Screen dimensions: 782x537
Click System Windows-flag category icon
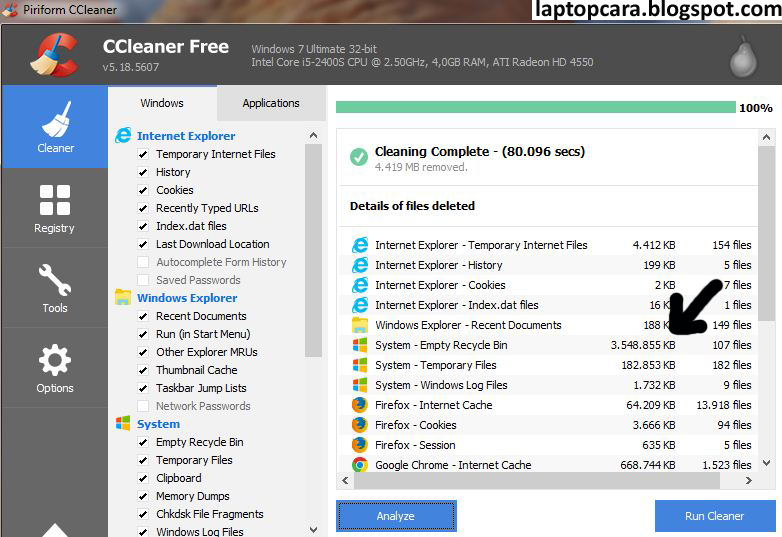123,423
